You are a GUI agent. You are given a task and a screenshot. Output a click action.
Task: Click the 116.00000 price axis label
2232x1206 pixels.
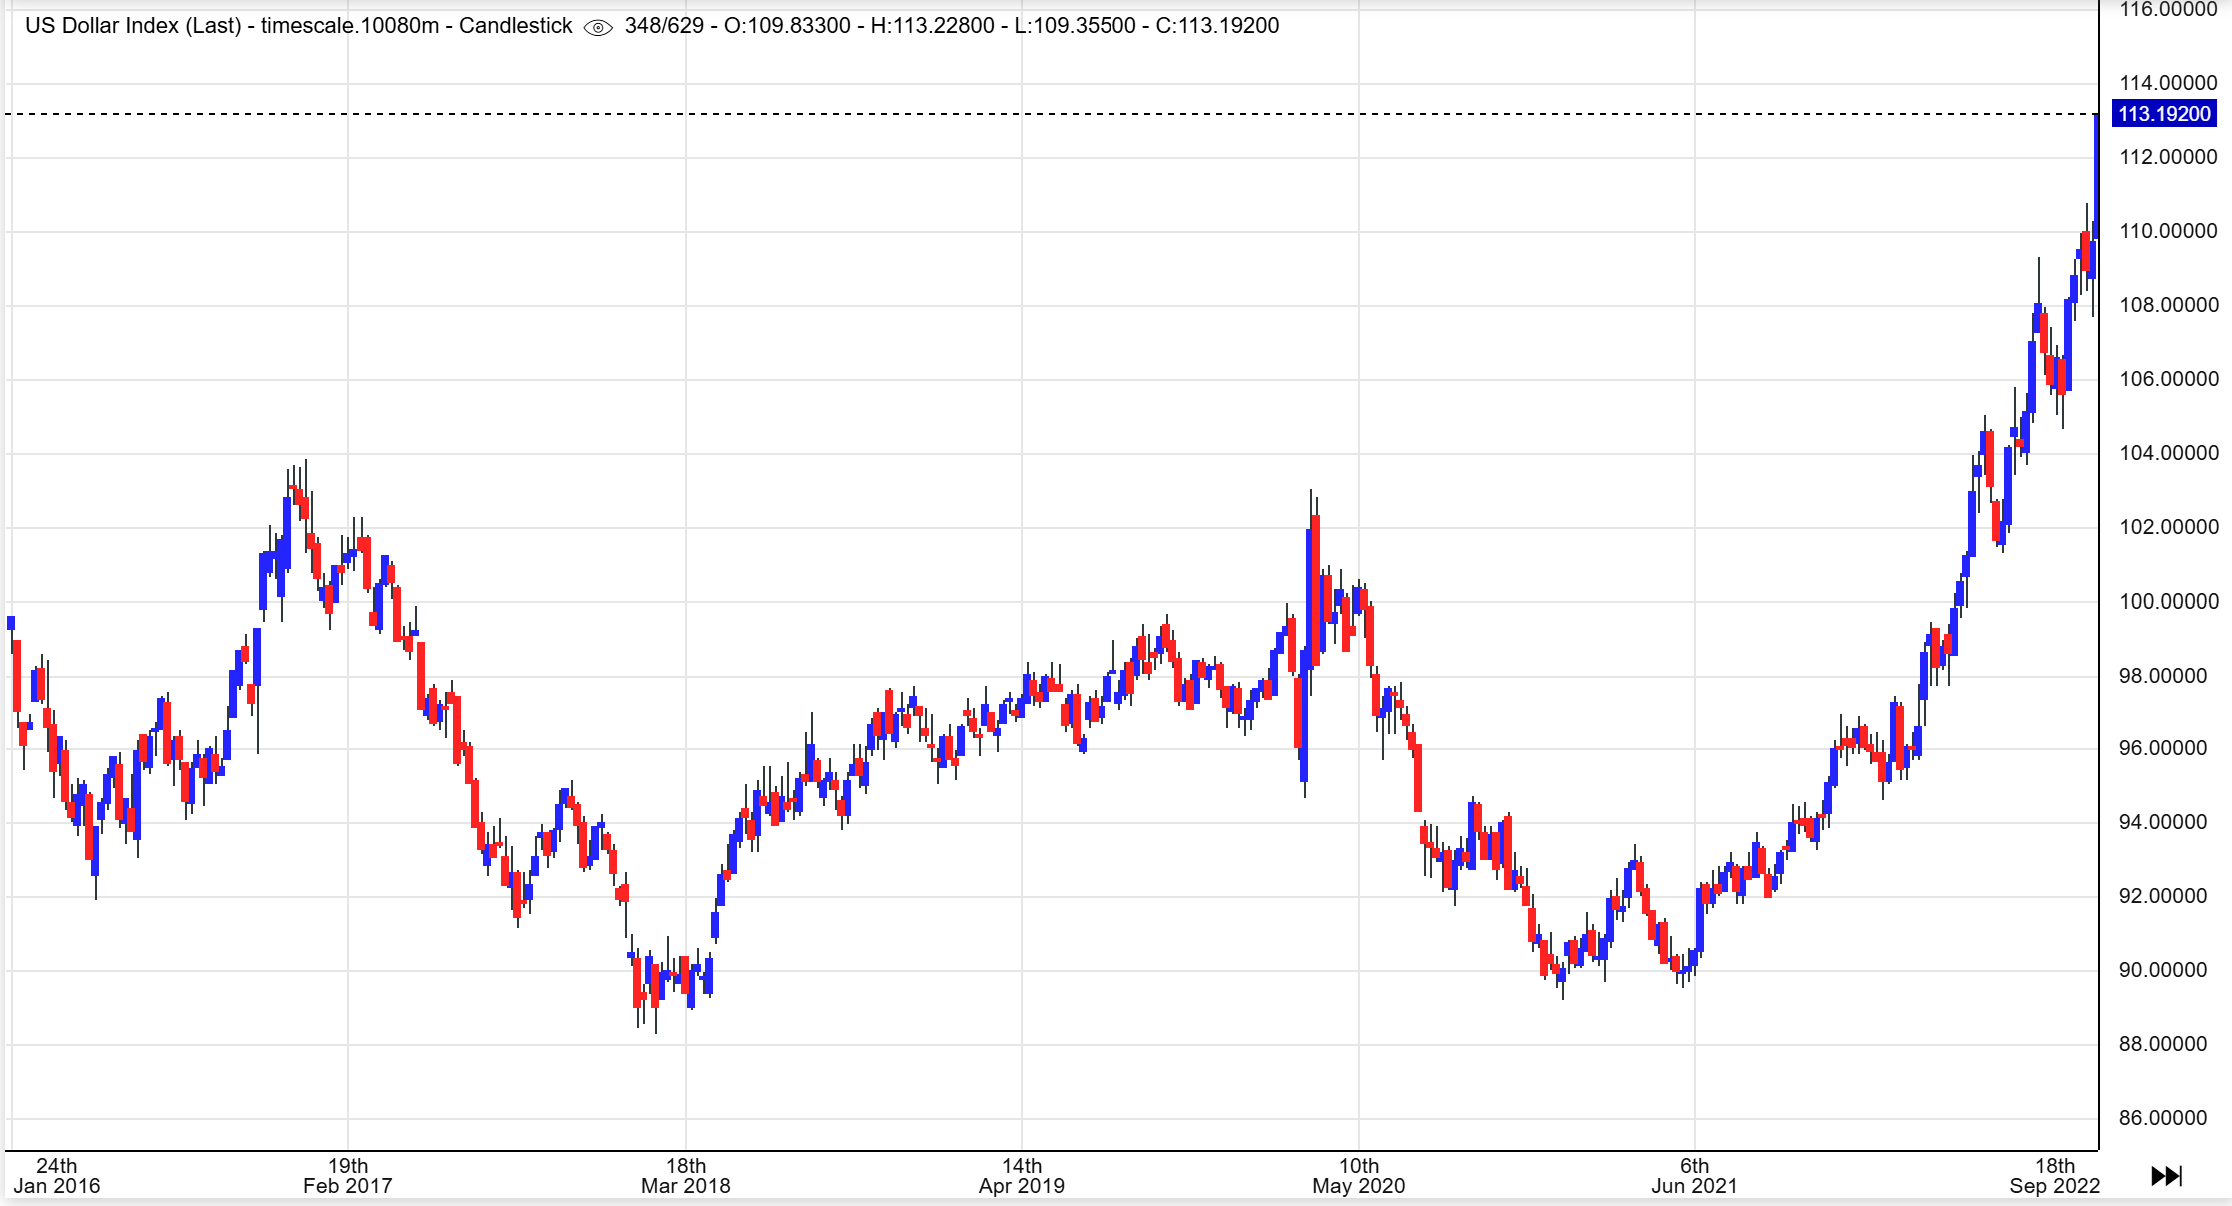(x=2168, y=10)
